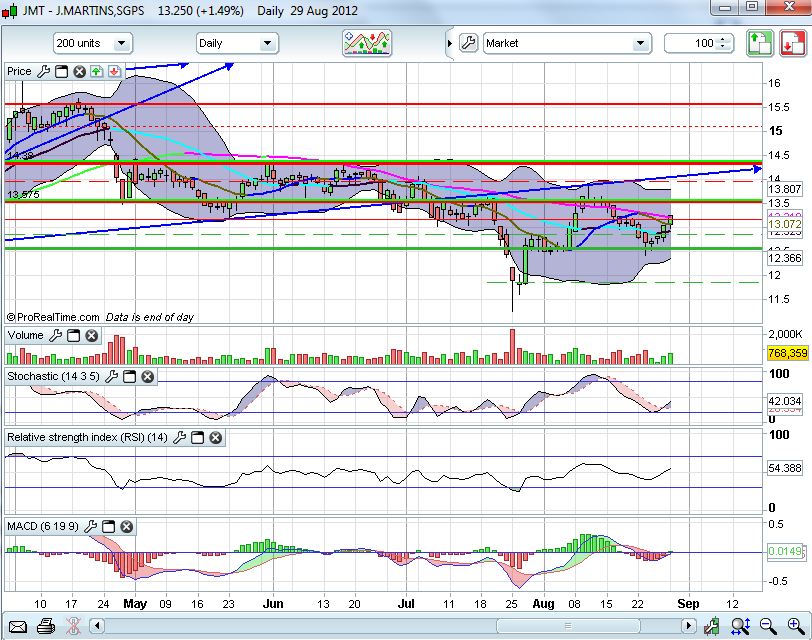Maximize the MACD panel
This screenshot has width=812, height=640.
[108, 527]
